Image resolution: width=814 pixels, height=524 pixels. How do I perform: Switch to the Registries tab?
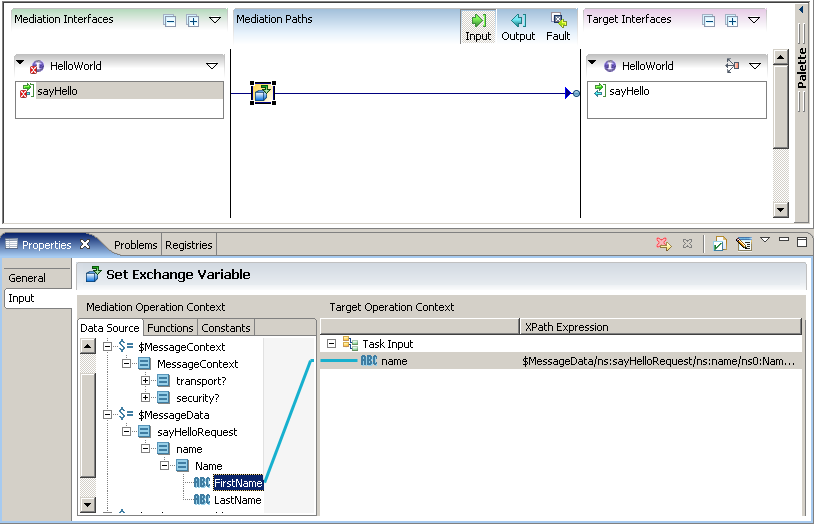[x=188, y=245]
